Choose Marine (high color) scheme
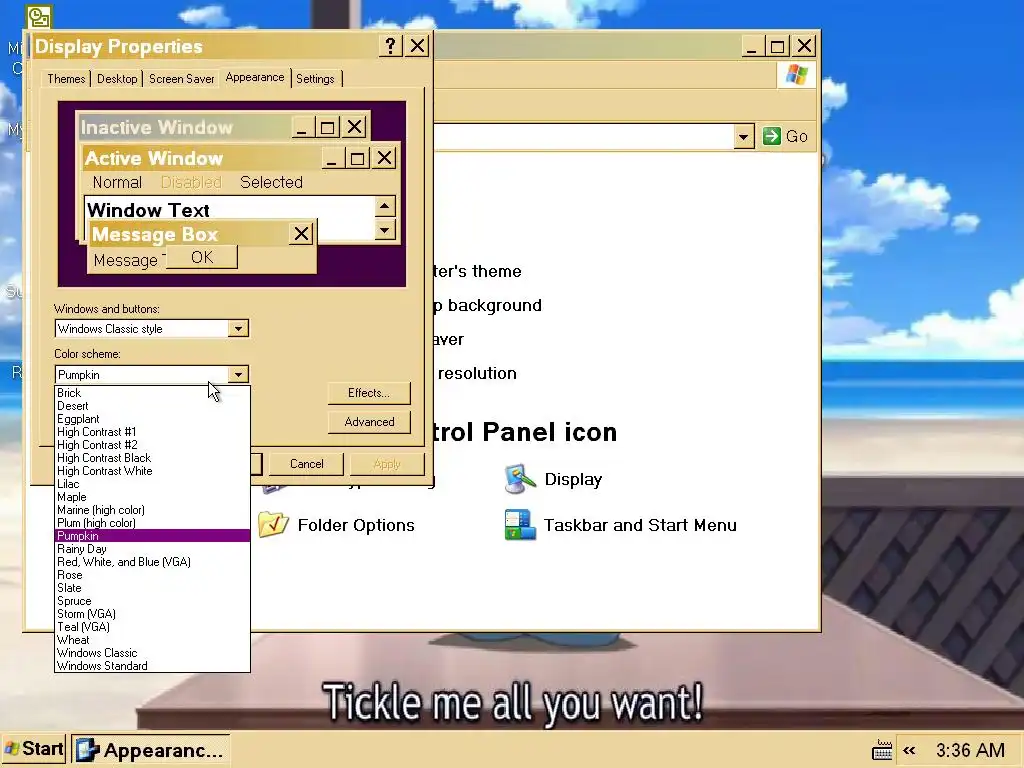 coord(152,510)
